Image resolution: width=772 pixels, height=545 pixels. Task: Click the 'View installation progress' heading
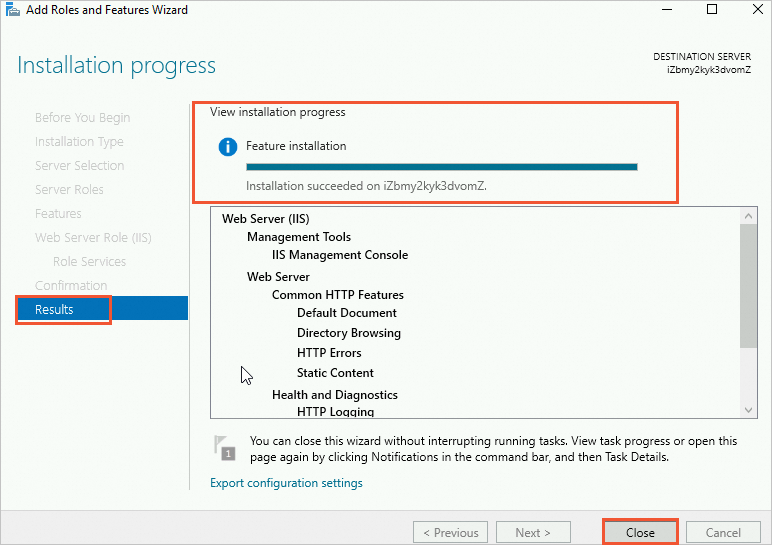tap(278, 112)
